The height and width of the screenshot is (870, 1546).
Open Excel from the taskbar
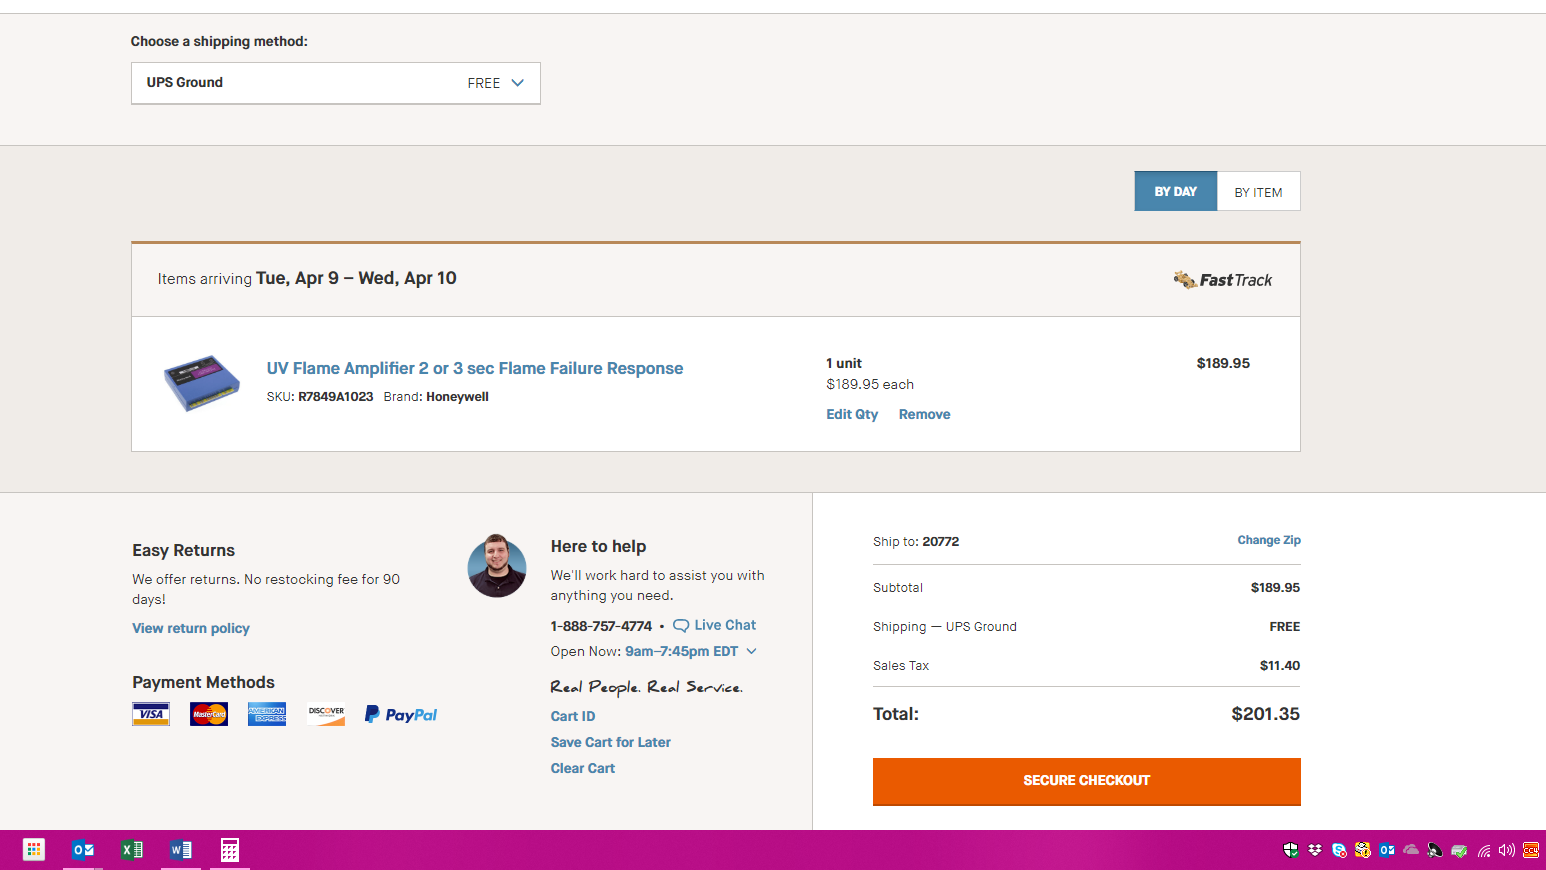[132, 850]
